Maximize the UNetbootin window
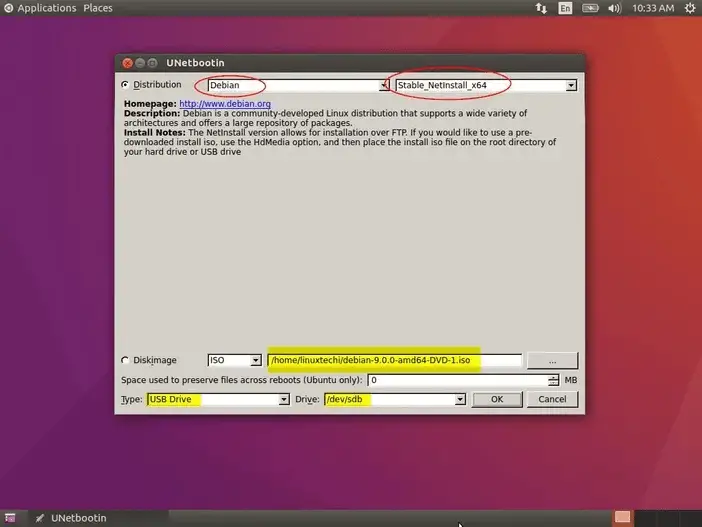The width and height of the screenshot is (702, 527). [x=152, y=63]
